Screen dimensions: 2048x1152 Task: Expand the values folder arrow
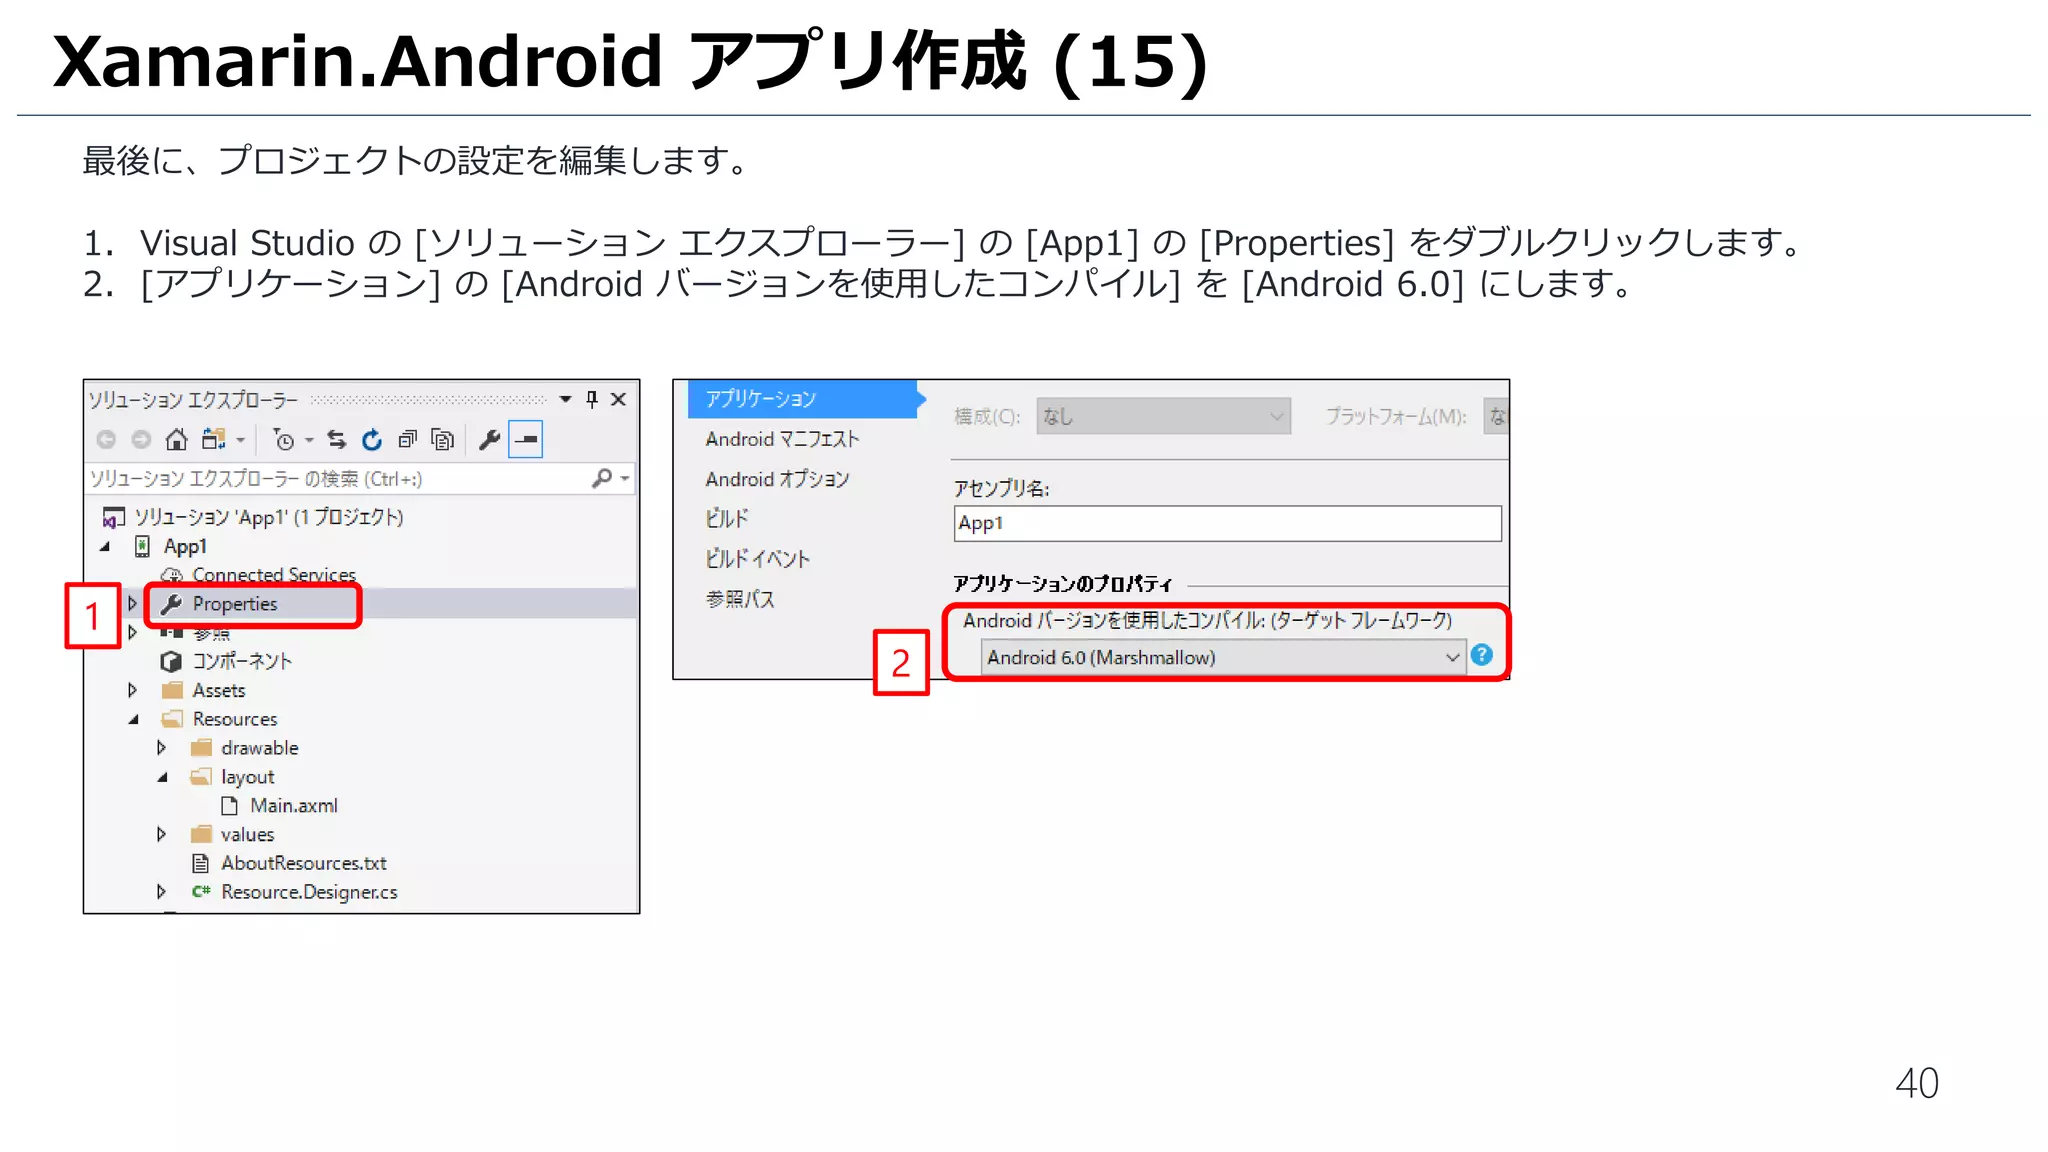pos(161,834)
